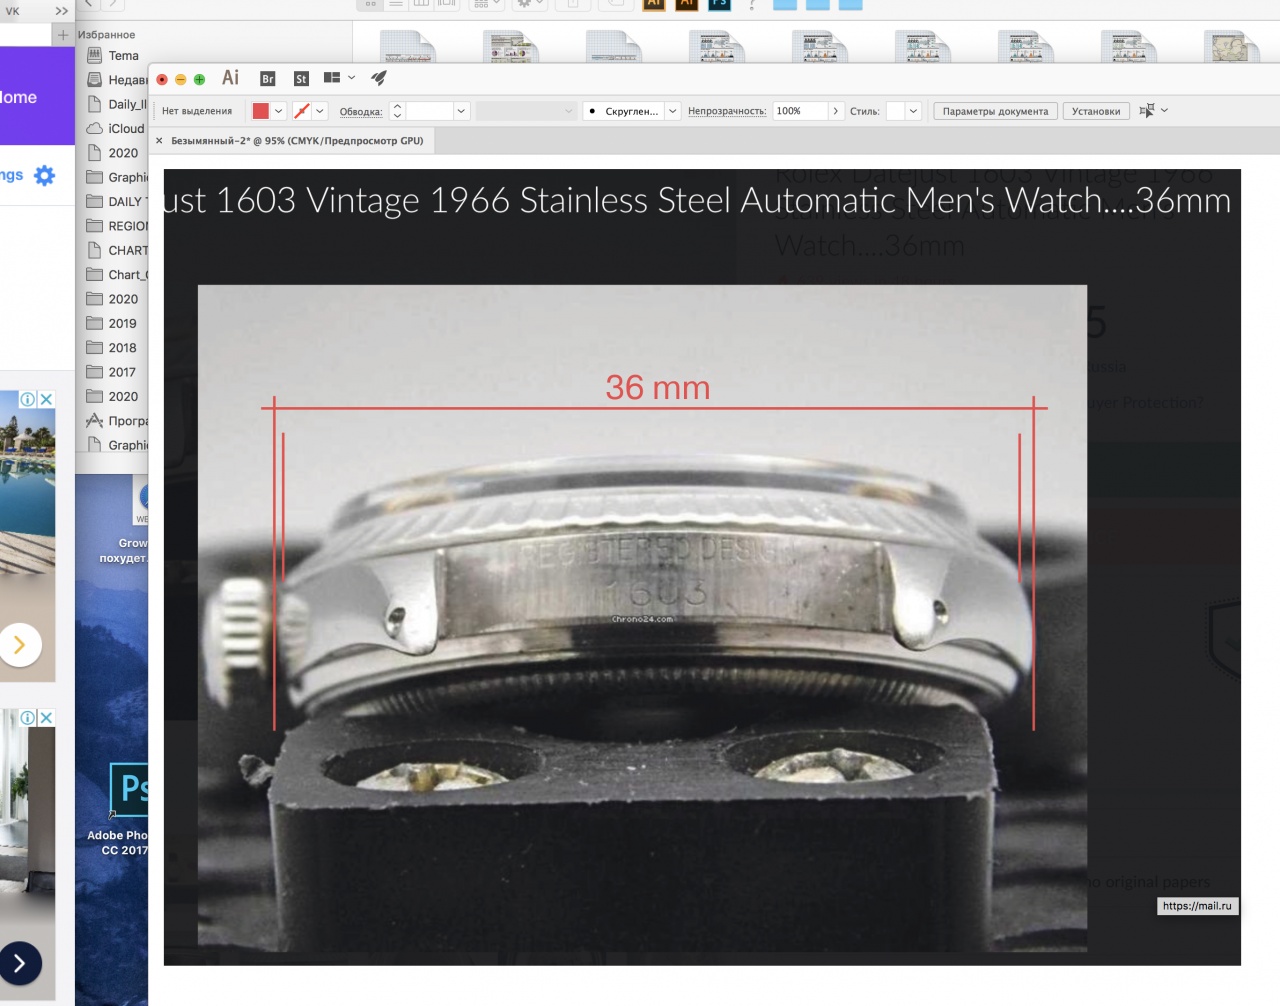Viewport: 1280px width, 1006px height.
Task: Click the Illustrator Ai home icon
Action: [230, 78]
